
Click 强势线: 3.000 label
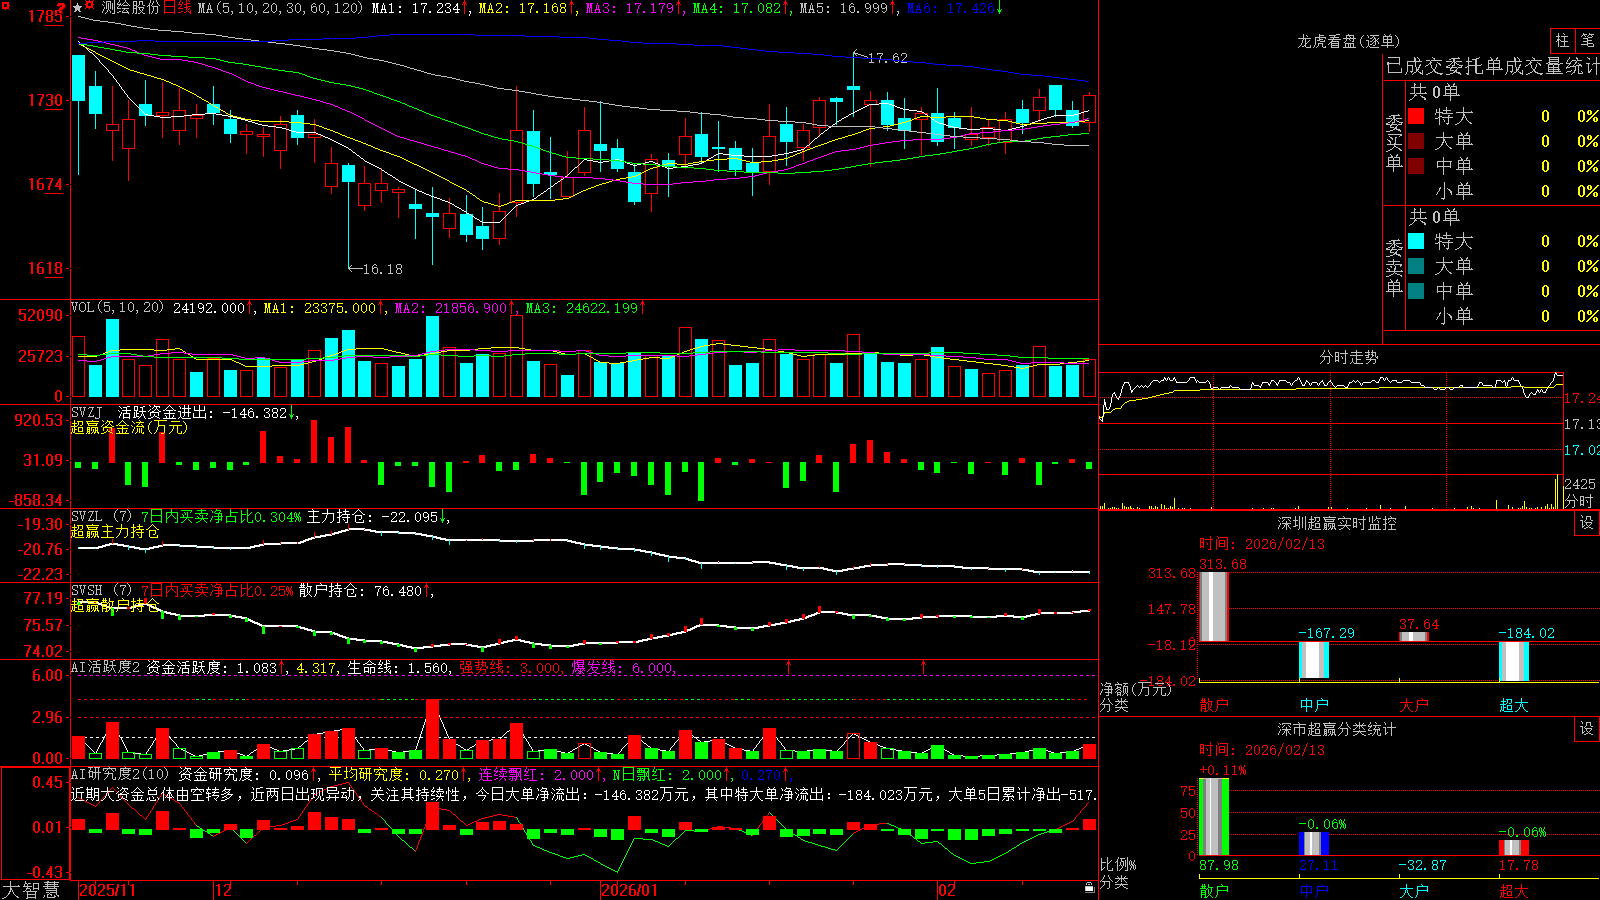pyautogui.click(x=511, y=668)
